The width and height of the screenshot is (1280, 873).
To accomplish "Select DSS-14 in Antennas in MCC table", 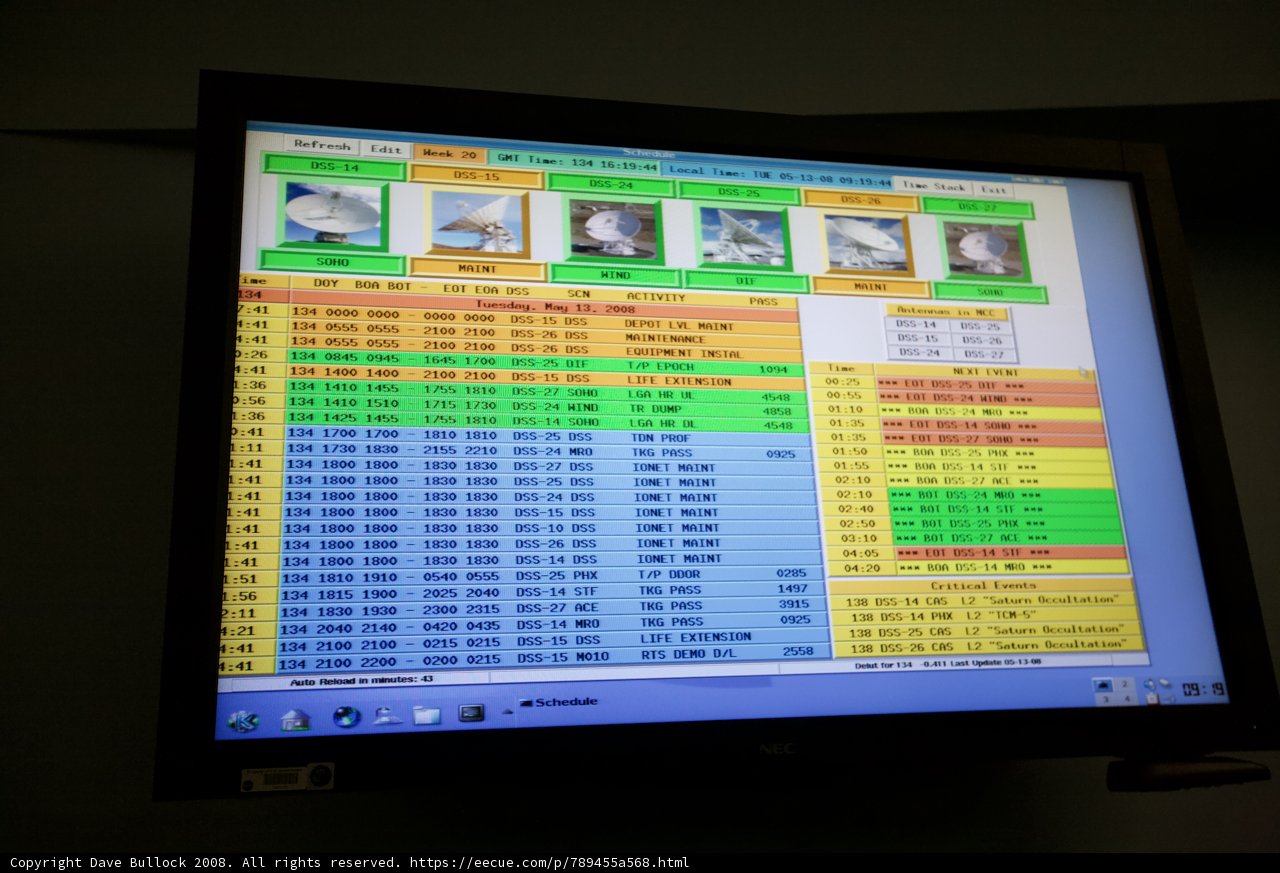I will point(917,324).
